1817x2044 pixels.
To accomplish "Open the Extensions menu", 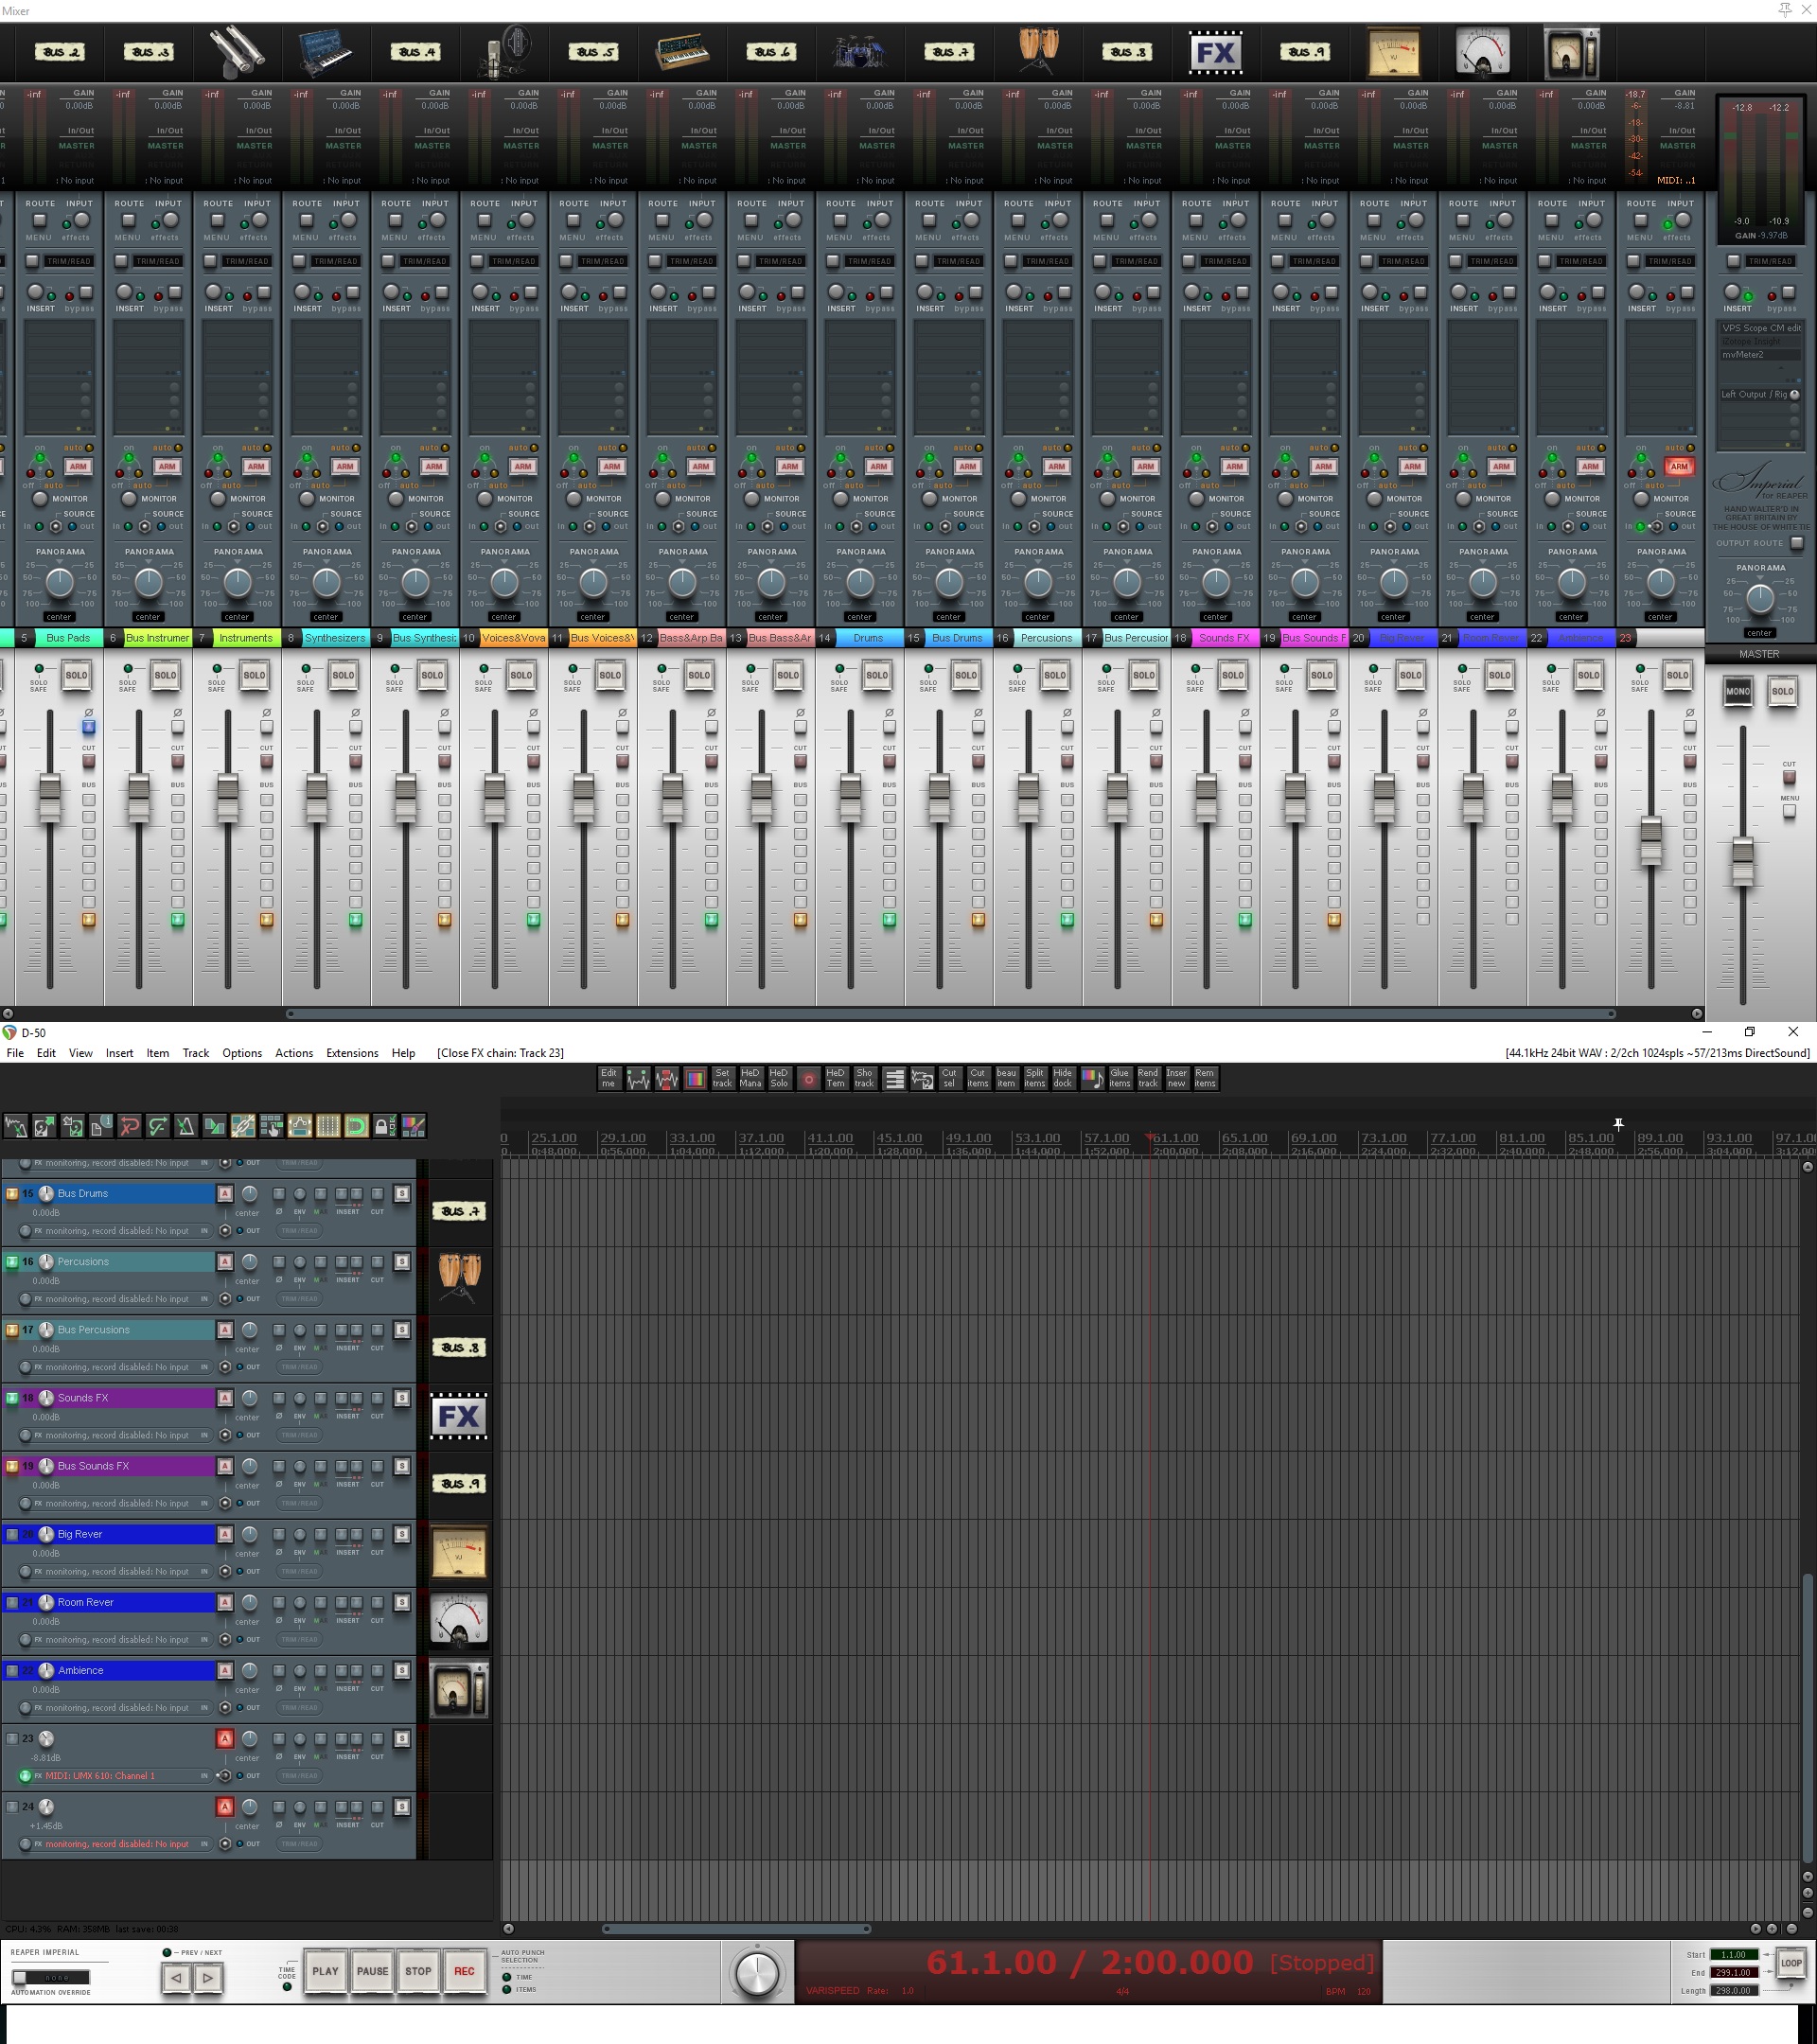I will (352, 1053).
